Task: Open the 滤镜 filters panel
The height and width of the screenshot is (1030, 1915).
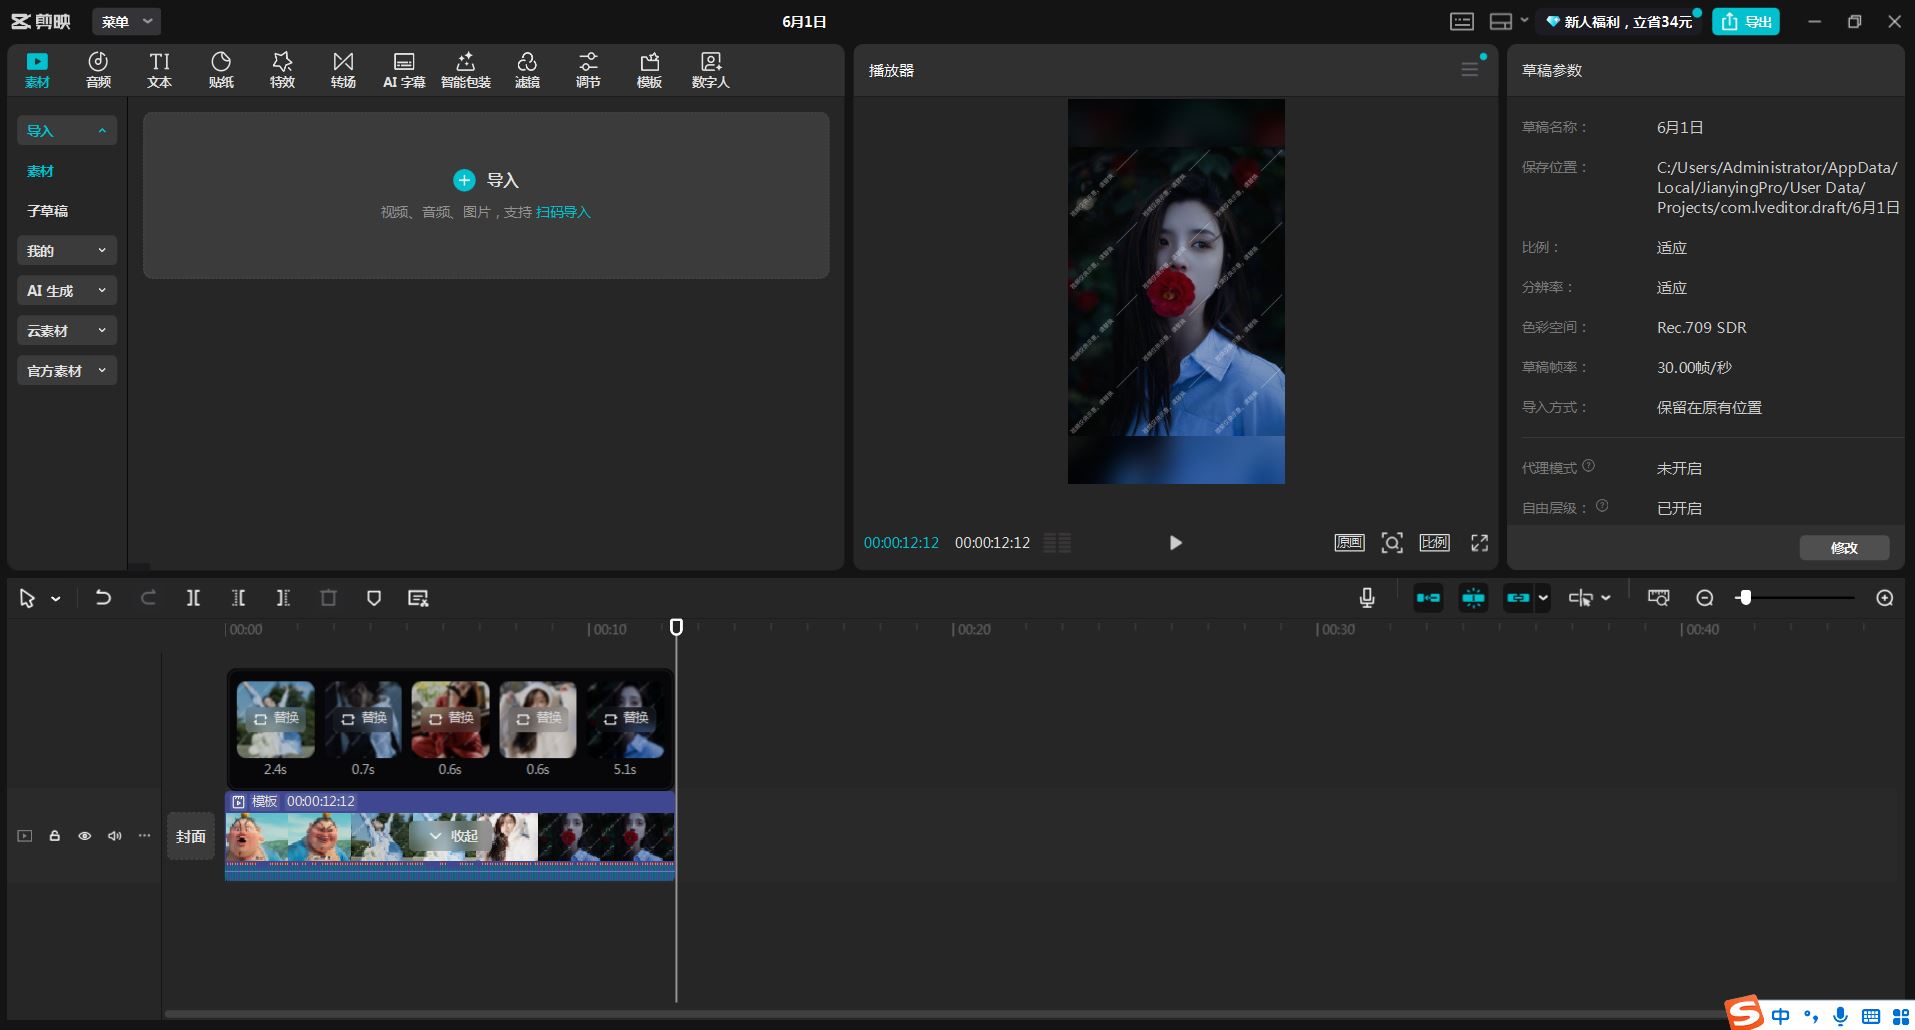Action: coord(527,70)
